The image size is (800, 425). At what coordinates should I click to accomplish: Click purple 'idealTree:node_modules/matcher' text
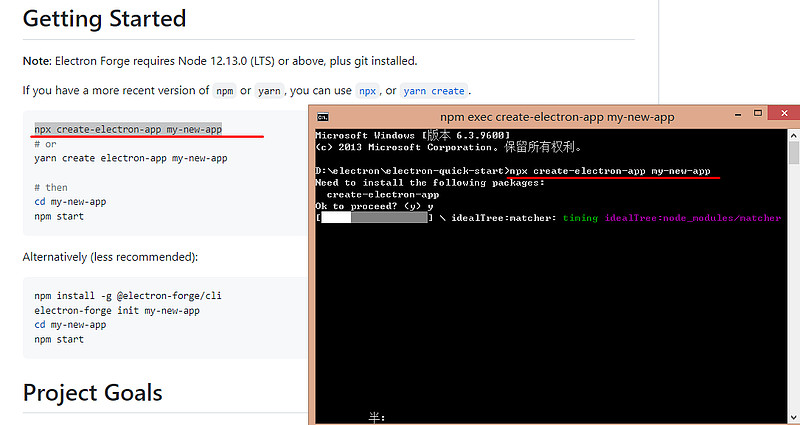[693, 218]
